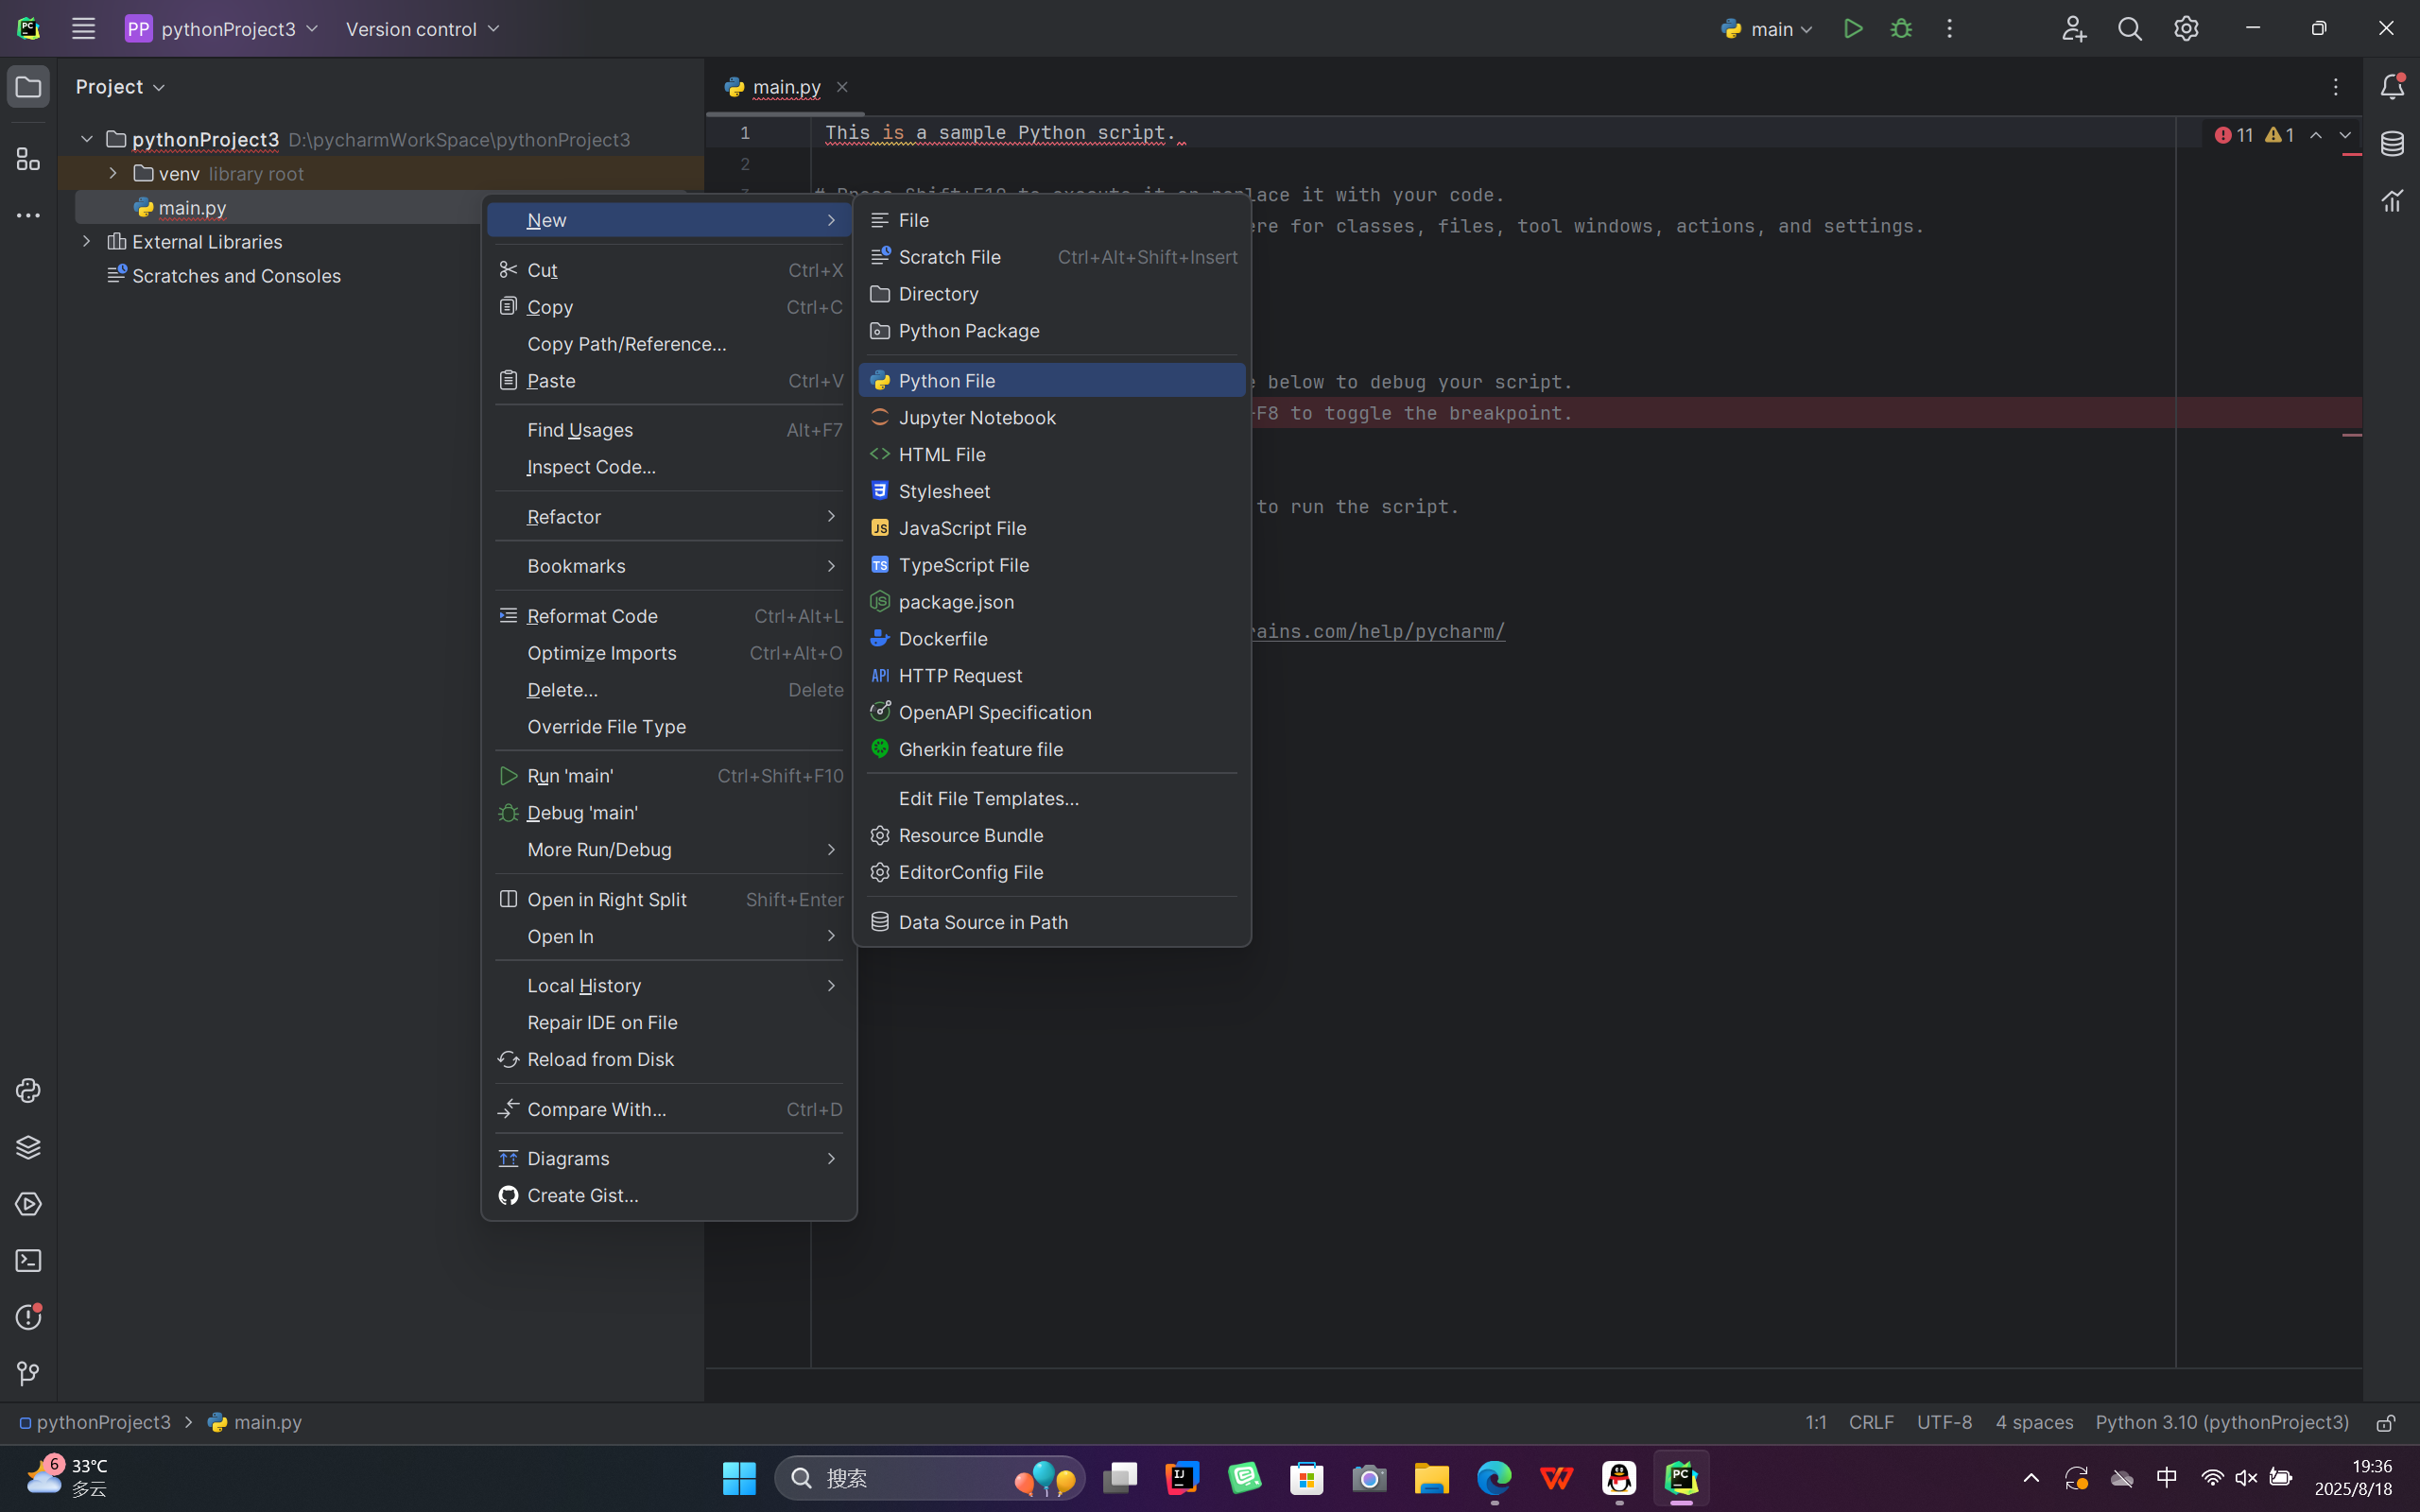Click the UTF-8 encoding status widget
The image size is (2420, 1512).
click(1944, 1422)
